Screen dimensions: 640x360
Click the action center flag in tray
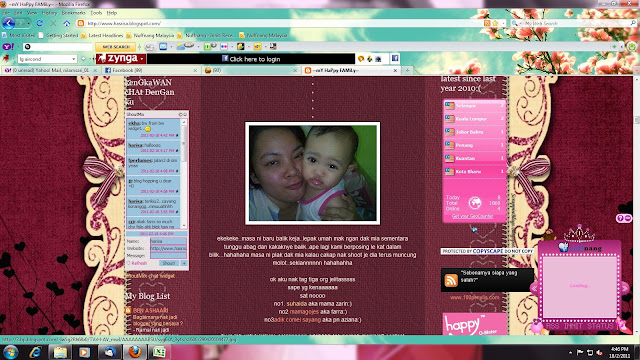tap(580, 352)
